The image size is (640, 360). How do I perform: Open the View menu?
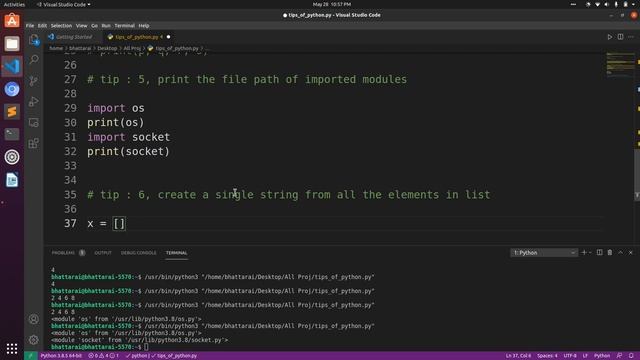tap(81, 26)
